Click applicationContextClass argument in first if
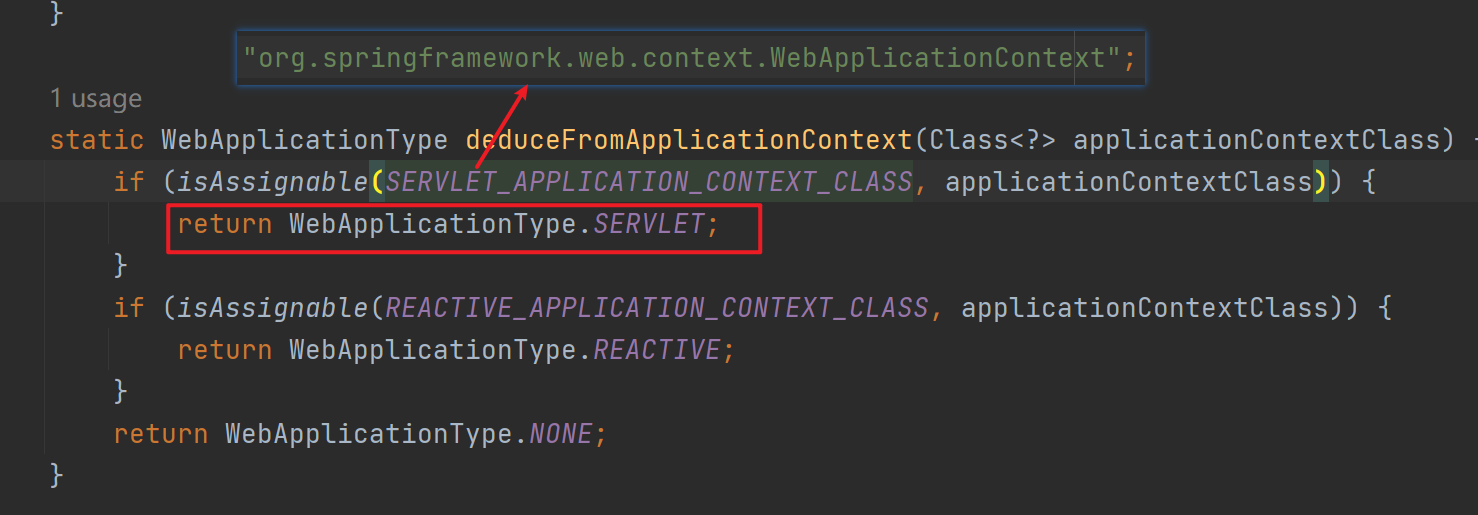 (x=1129, y=182)
